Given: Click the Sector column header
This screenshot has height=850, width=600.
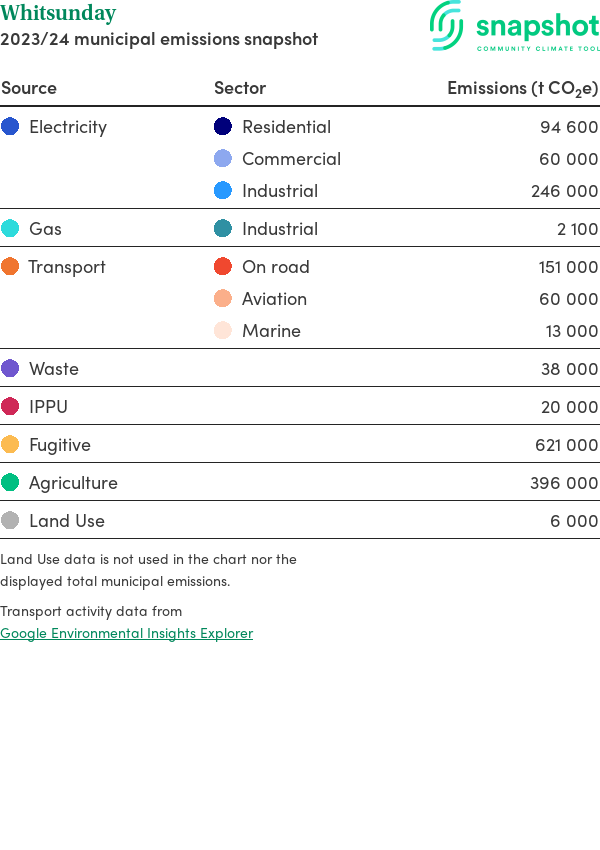Looking at the screenshot, I should coord(240,88).
